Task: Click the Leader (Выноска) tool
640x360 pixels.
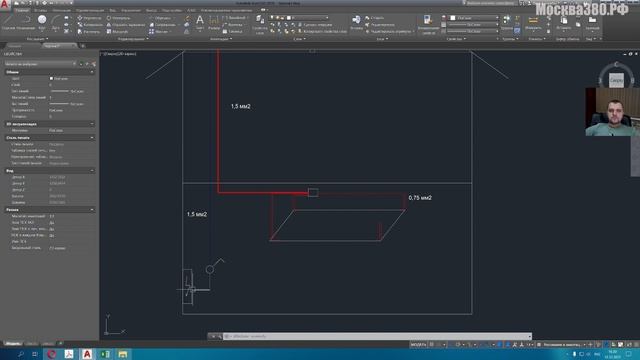Action: pyautogui.click(x=232, y=24)
